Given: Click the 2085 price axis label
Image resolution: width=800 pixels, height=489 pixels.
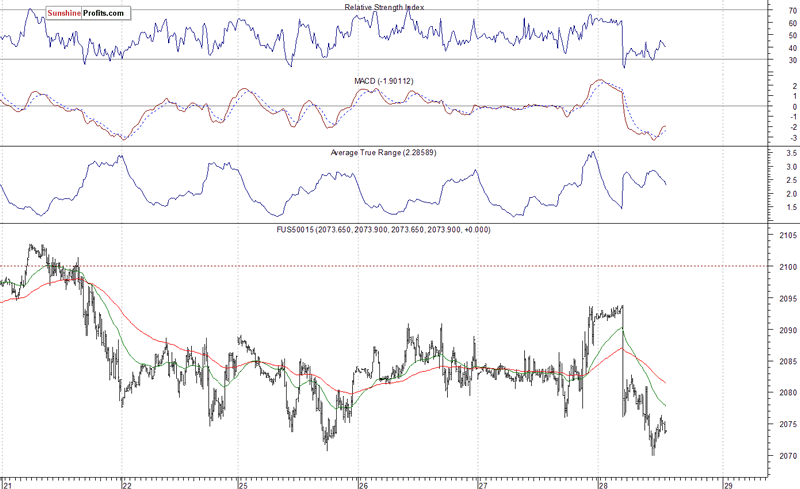Looking at the screenshot, I should 785,362.
